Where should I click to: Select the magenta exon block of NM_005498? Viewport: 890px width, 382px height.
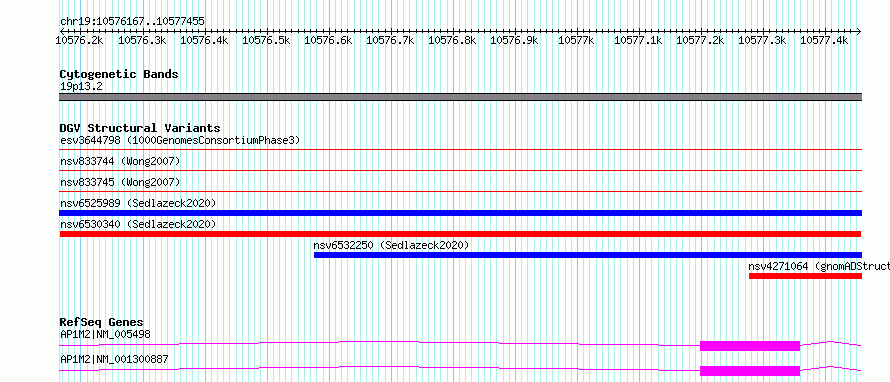click(750, 346)
